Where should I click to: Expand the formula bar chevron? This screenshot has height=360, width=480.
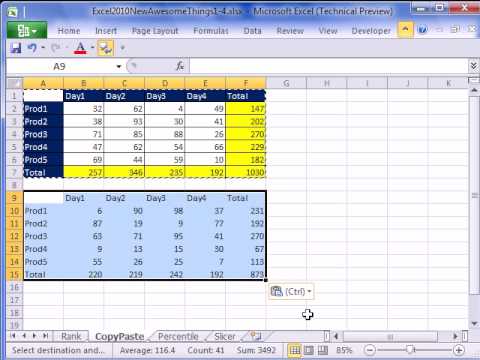coord(473,66)
